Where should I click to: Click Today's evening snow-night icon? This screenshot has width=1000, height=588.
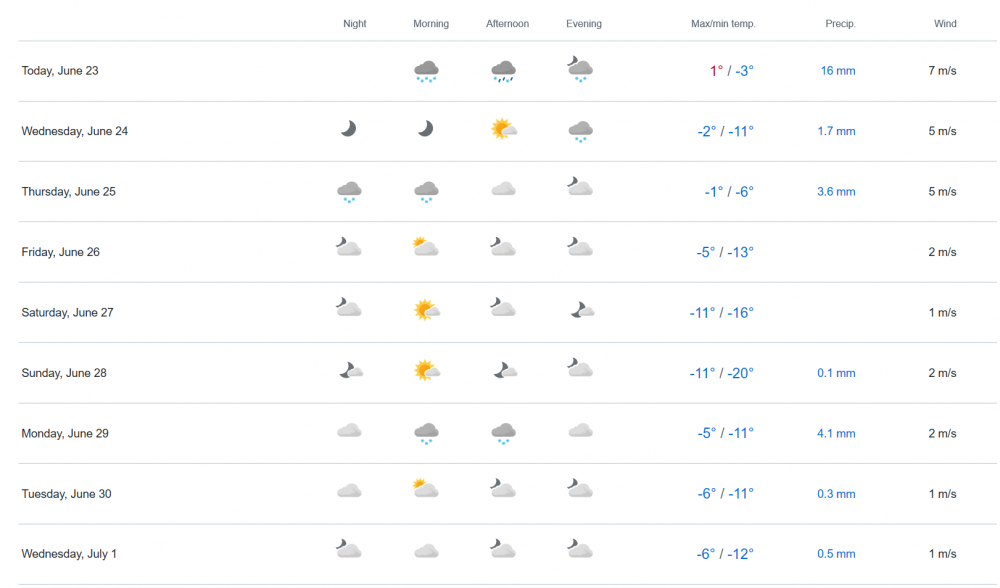point(579,69)
